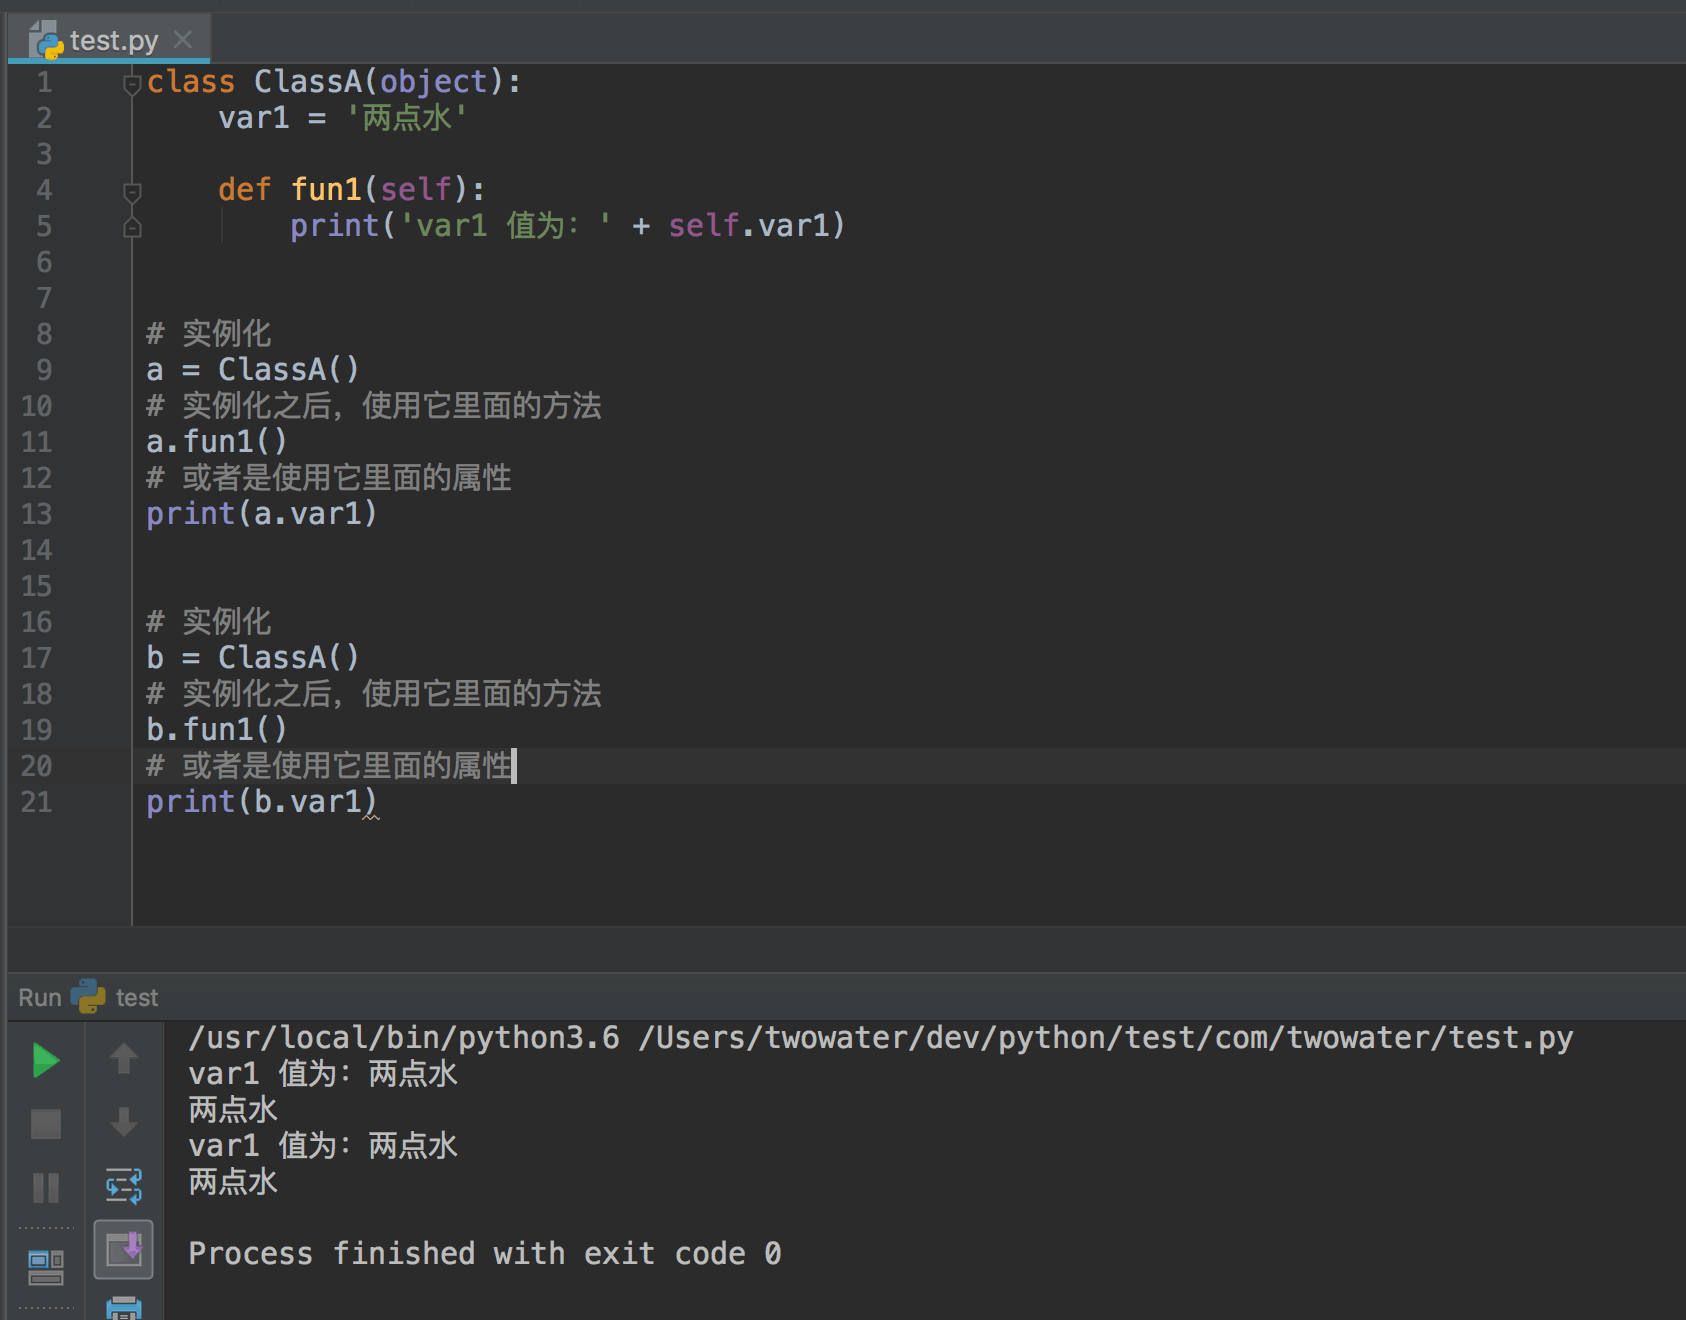The height and width of the screenshot is (1320, 1686).
Task: Click 'fun1(self):' function name on line 4
Action: click(x=388, y=189)
